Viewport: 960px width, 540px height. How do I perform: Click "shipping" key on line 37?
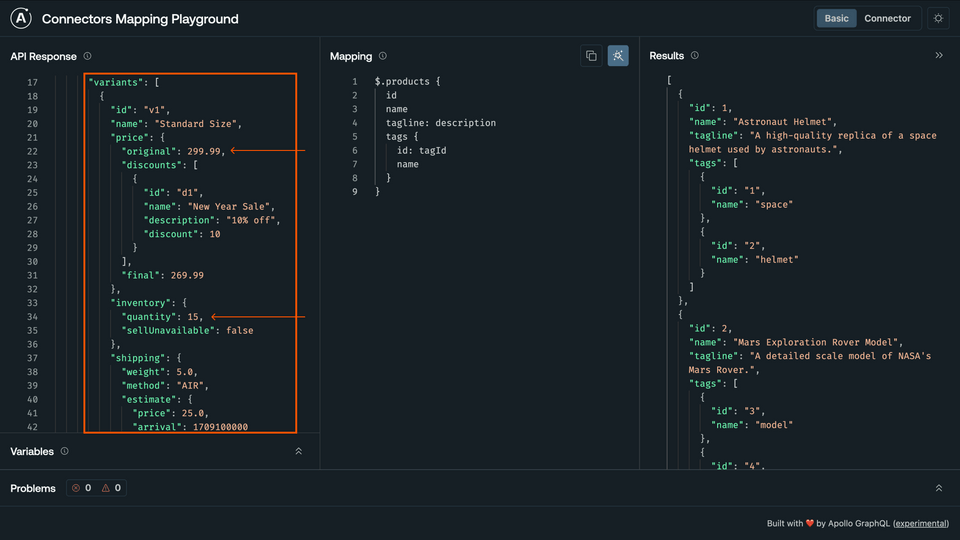pos(138,358)
